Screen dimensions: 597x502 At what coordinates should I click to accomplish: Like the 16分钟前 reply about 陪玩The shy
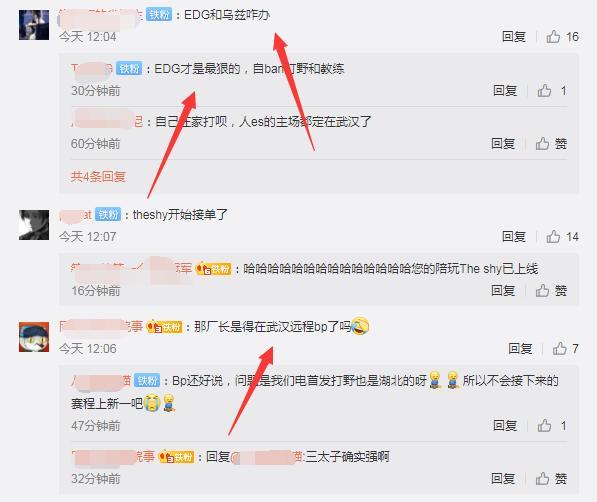551,291
